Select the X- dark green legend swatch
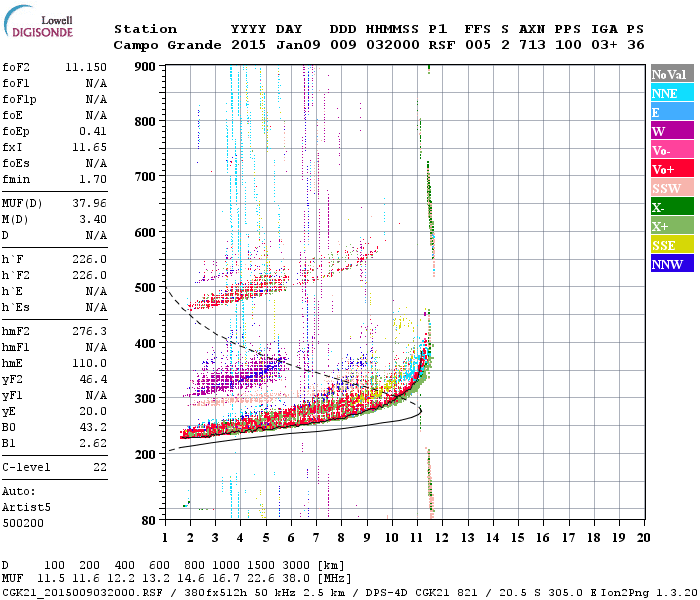Viewport: 700px width, 600px height. pos(672,207)
